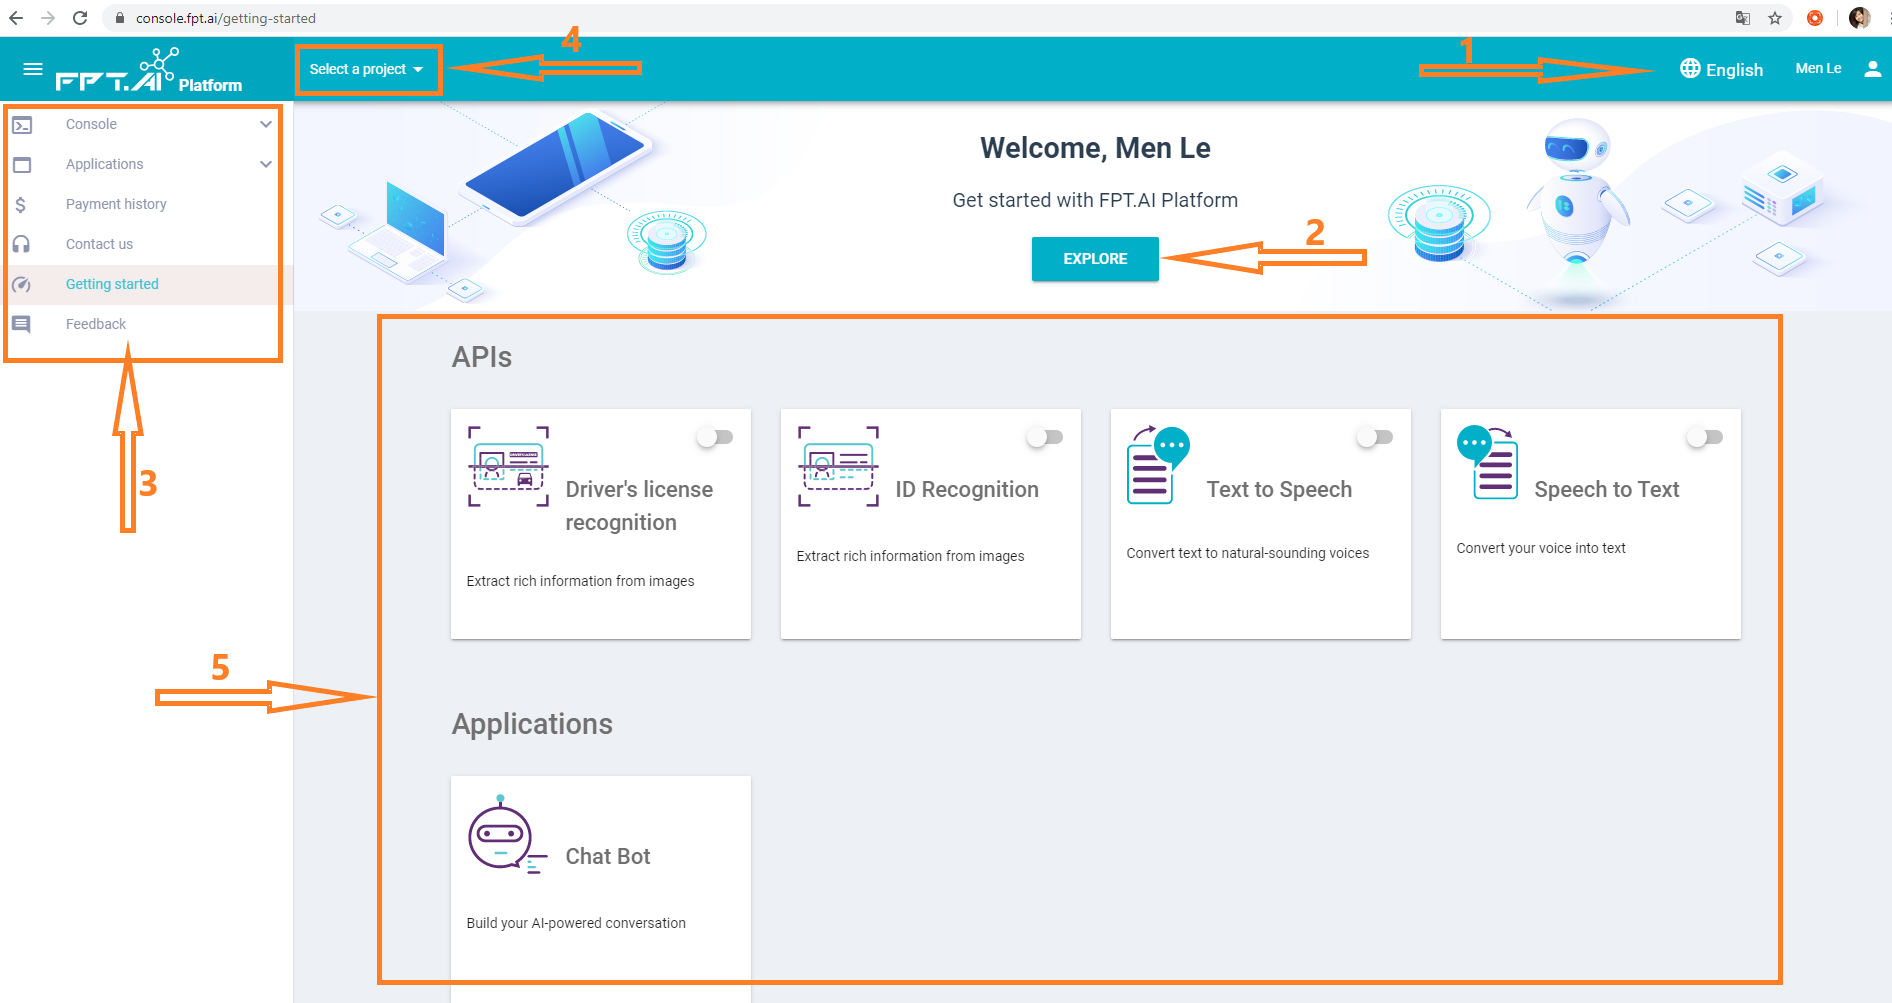Click the EXPLORE button
Viewport: 1892px width, 1003px height.
click(x=1094, y=259)
